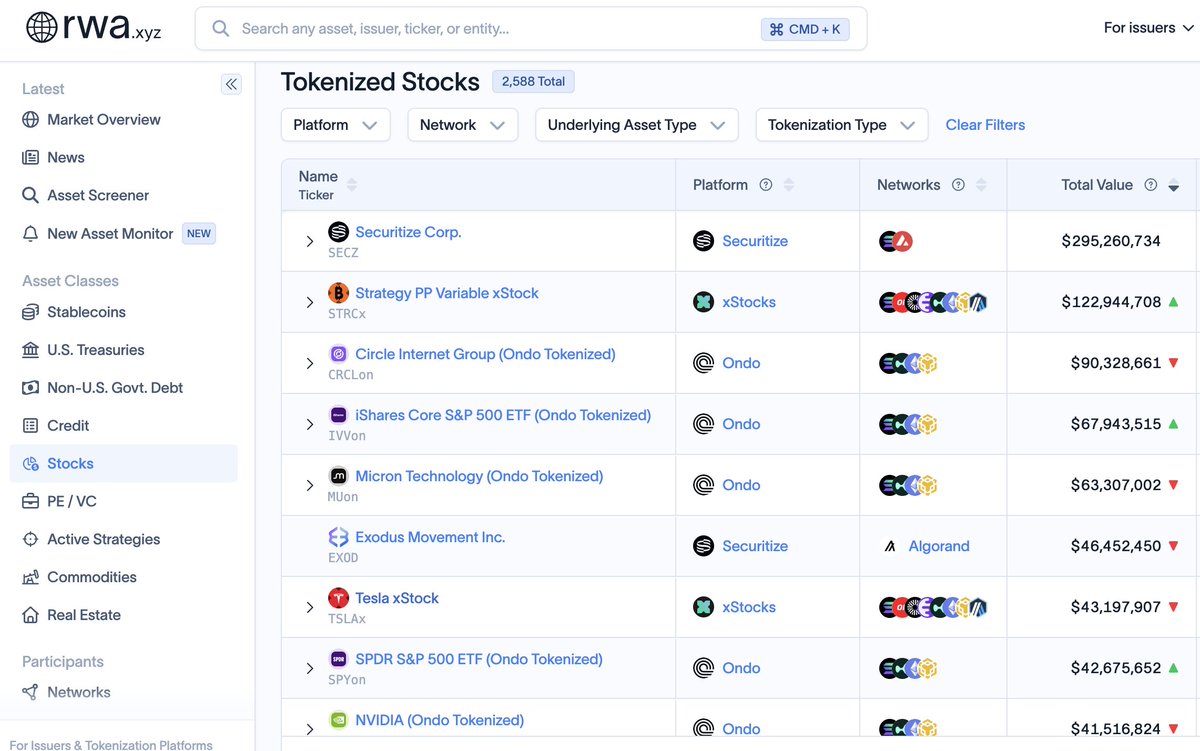
Task: Click the Stablecoins coin stack icon
Action: tap(30, 312)
